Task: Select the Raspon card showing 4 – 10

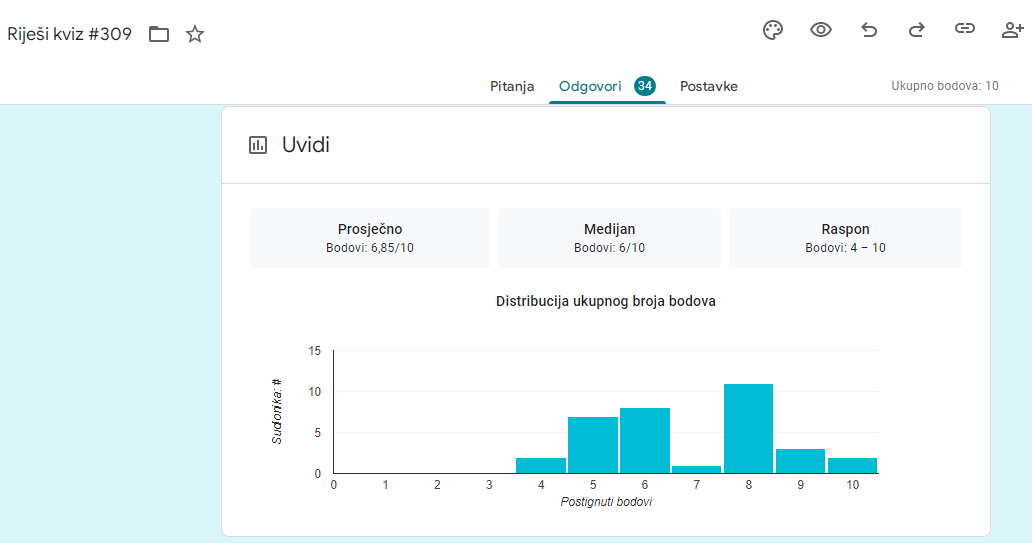Action: coord(845,238)
